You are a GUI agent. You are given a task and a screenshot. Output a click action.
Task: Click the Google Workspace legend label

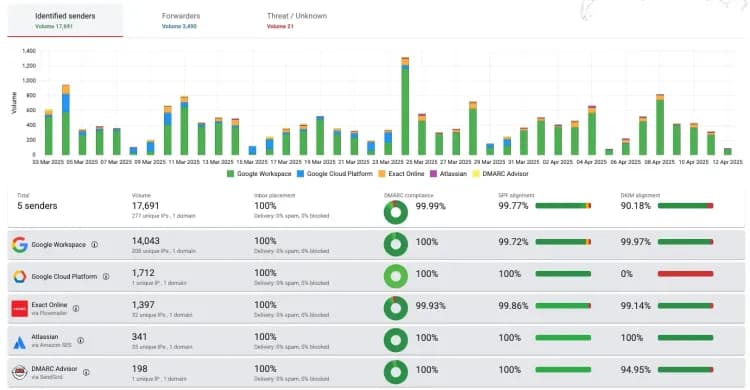(x=264, y=174)
